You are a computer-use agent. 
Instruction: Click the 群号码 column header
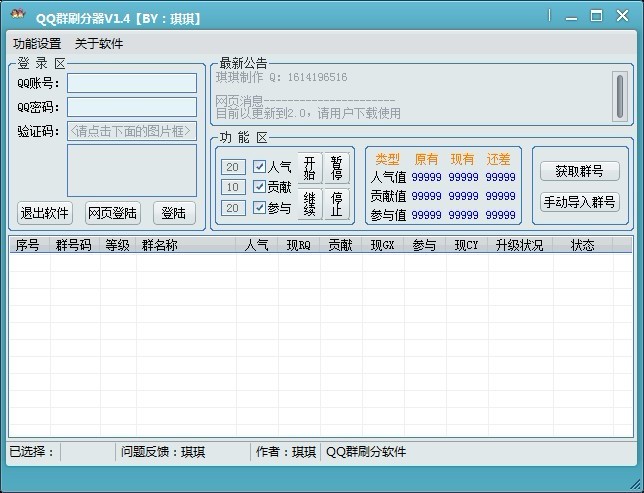pyautogui.click(x=74, y=245)
